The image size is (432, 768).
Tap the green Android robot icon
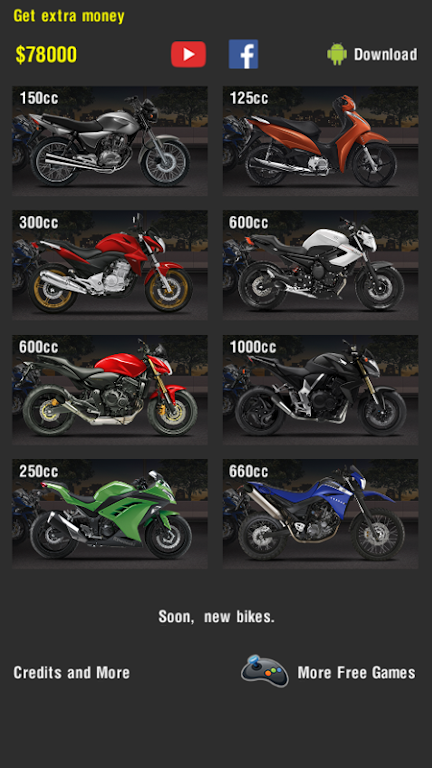click(x=337, y=54)
